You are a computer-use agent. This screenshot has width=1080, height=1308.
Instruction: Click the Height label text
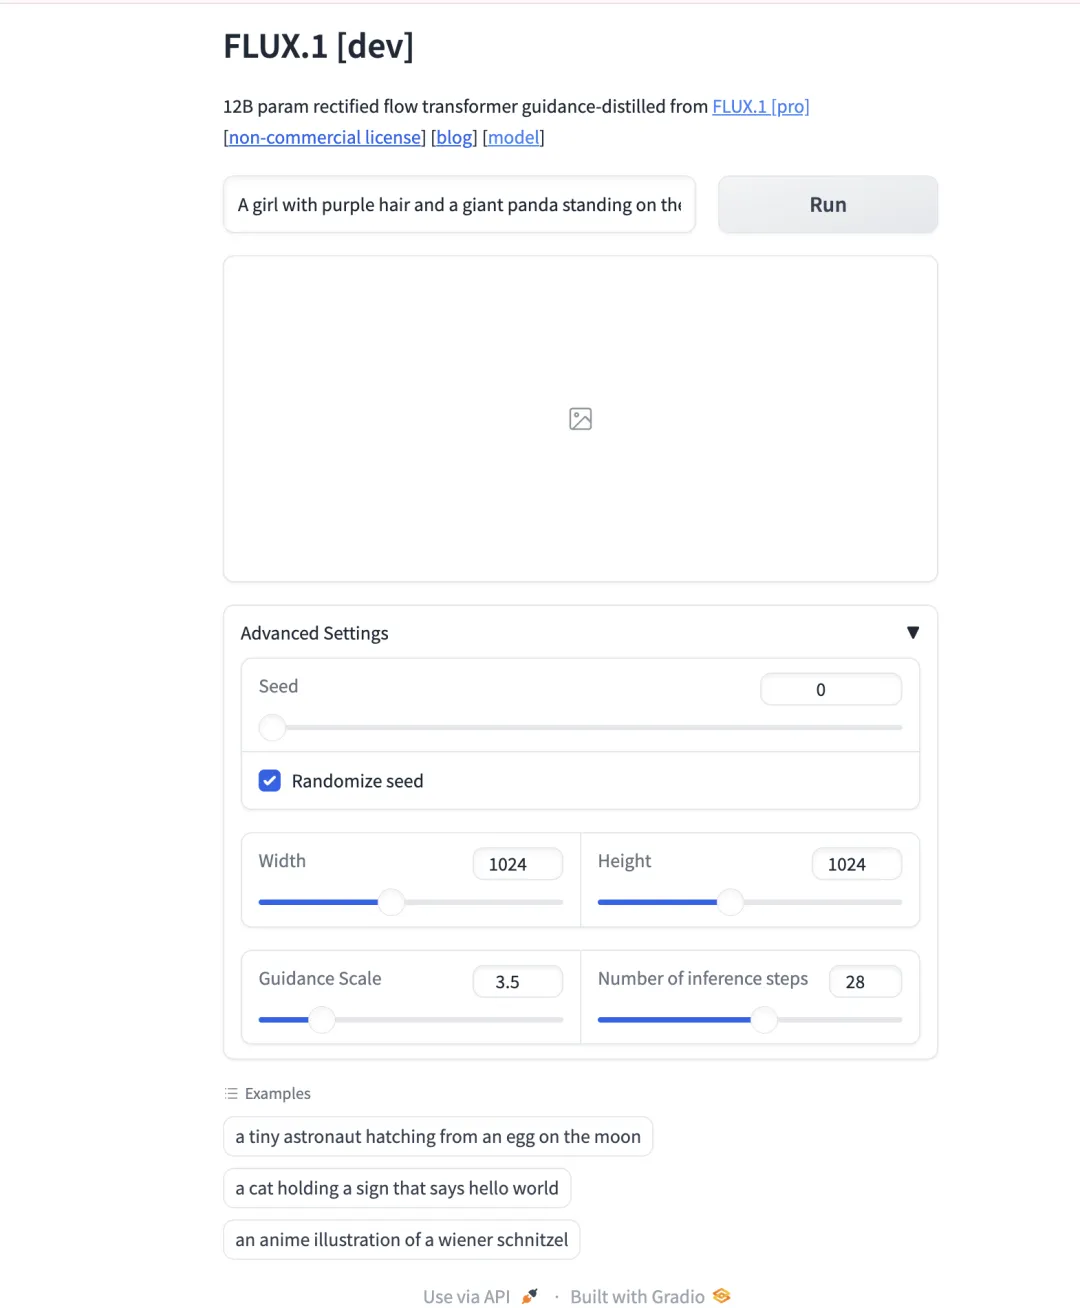(624, 861)
